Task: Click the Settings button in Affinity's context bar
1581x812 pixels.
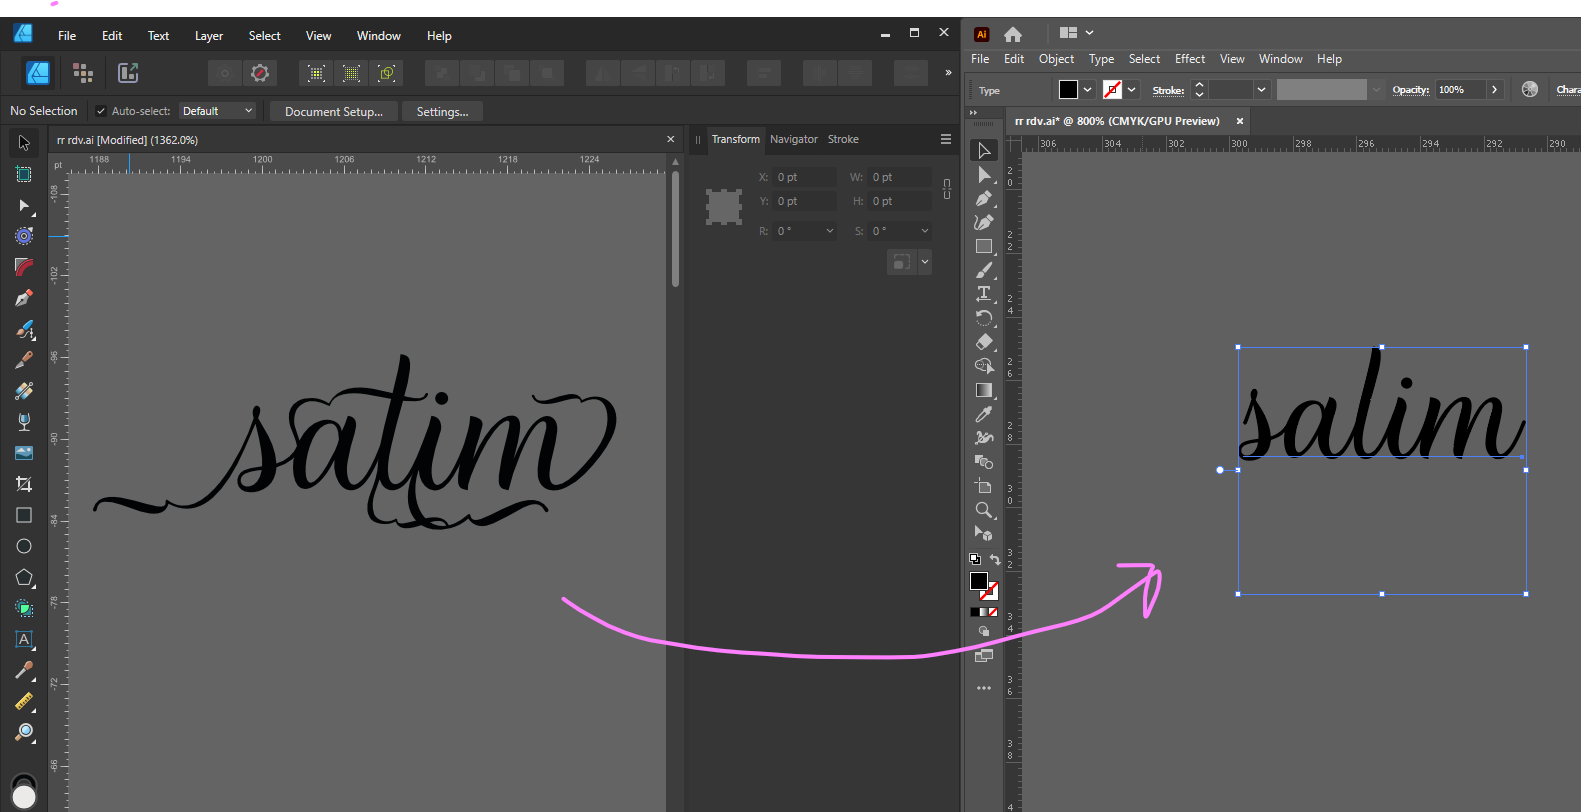Action: pyautogui.click(x=442, y=111)
